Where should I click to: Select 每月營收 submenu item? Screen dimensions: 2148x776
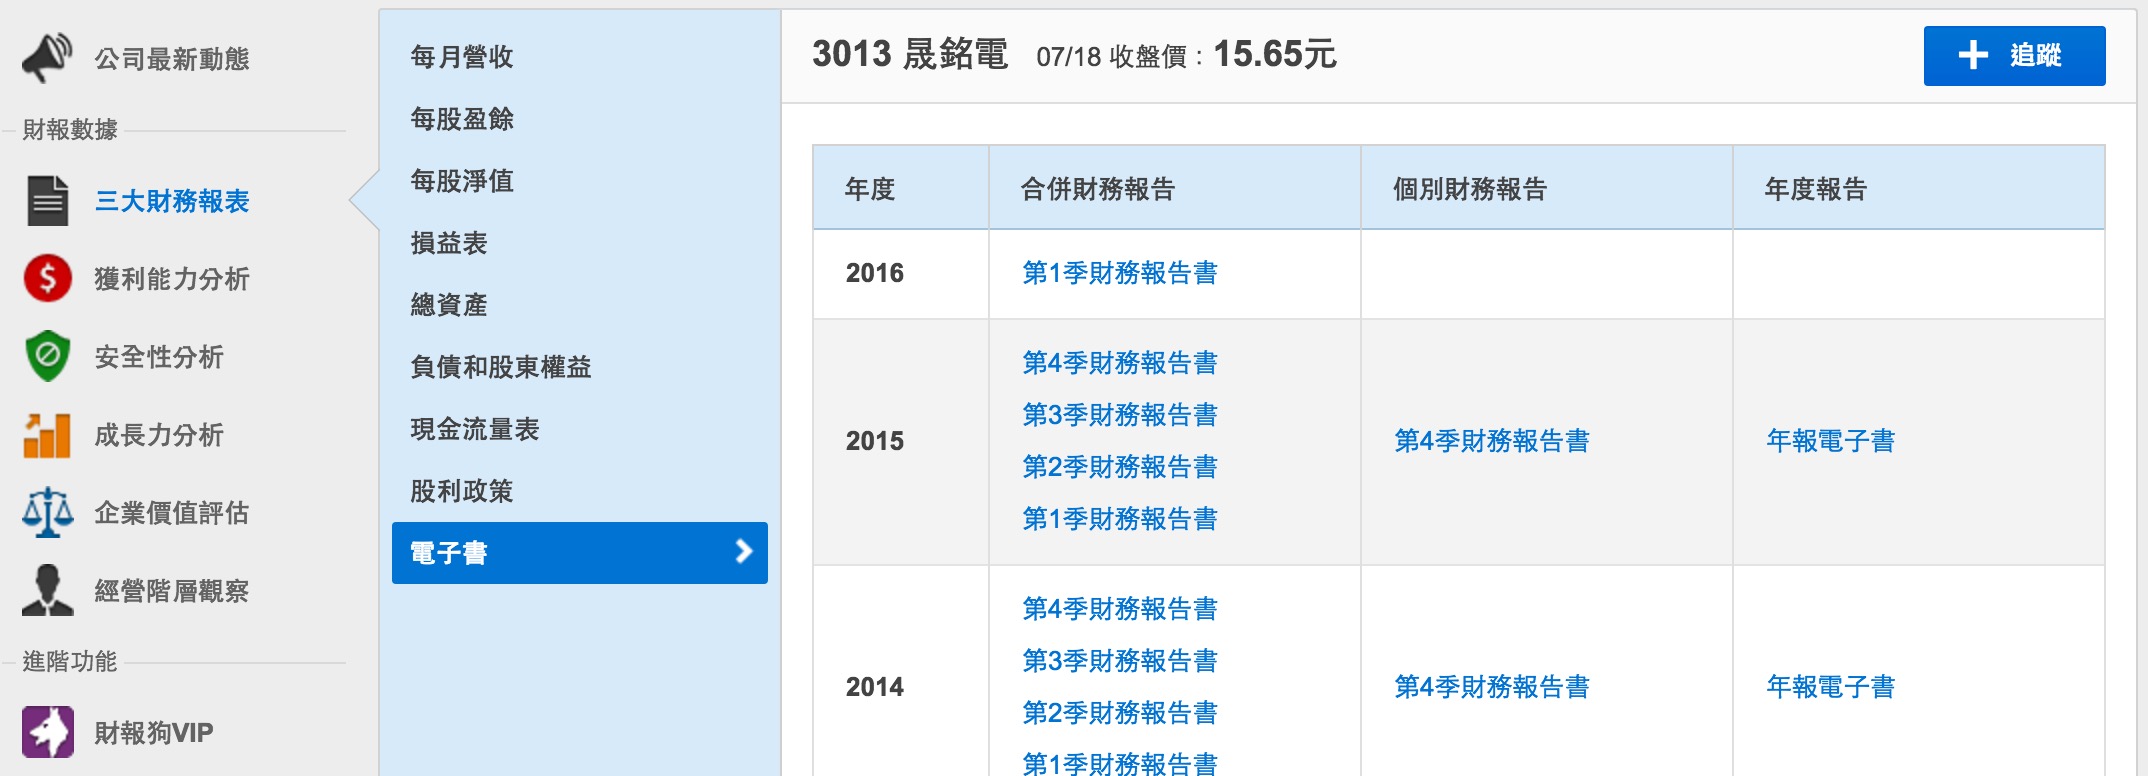(x=462, y=57)
